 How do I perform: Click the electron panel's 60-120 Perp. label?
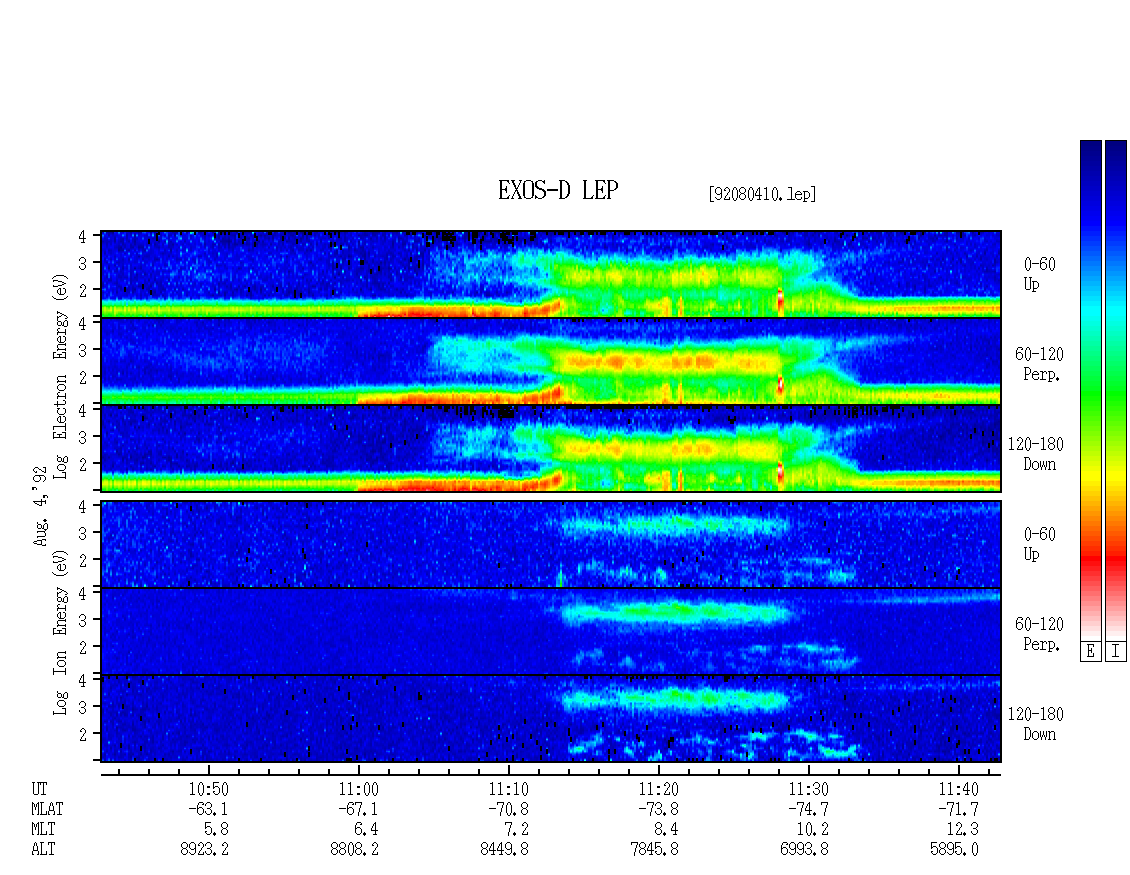1039,364
